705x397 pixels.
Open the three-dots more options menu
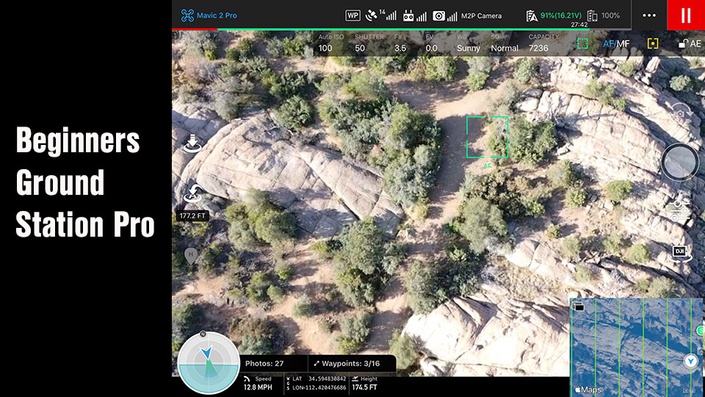(x=649, y=15)
